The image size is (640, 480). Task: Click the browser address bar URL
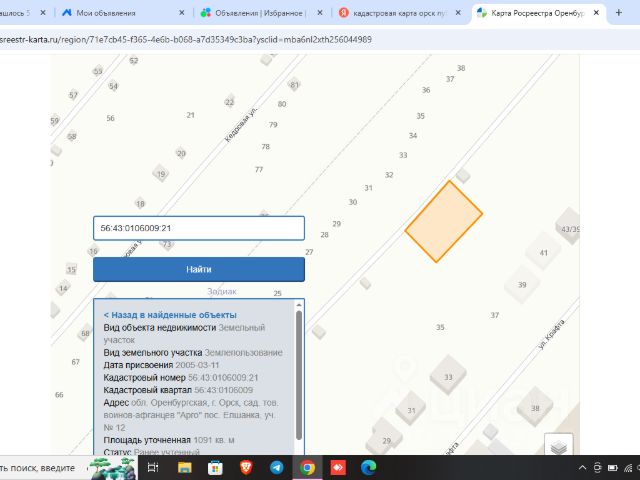pyautogui.click(x=186, y=40)
